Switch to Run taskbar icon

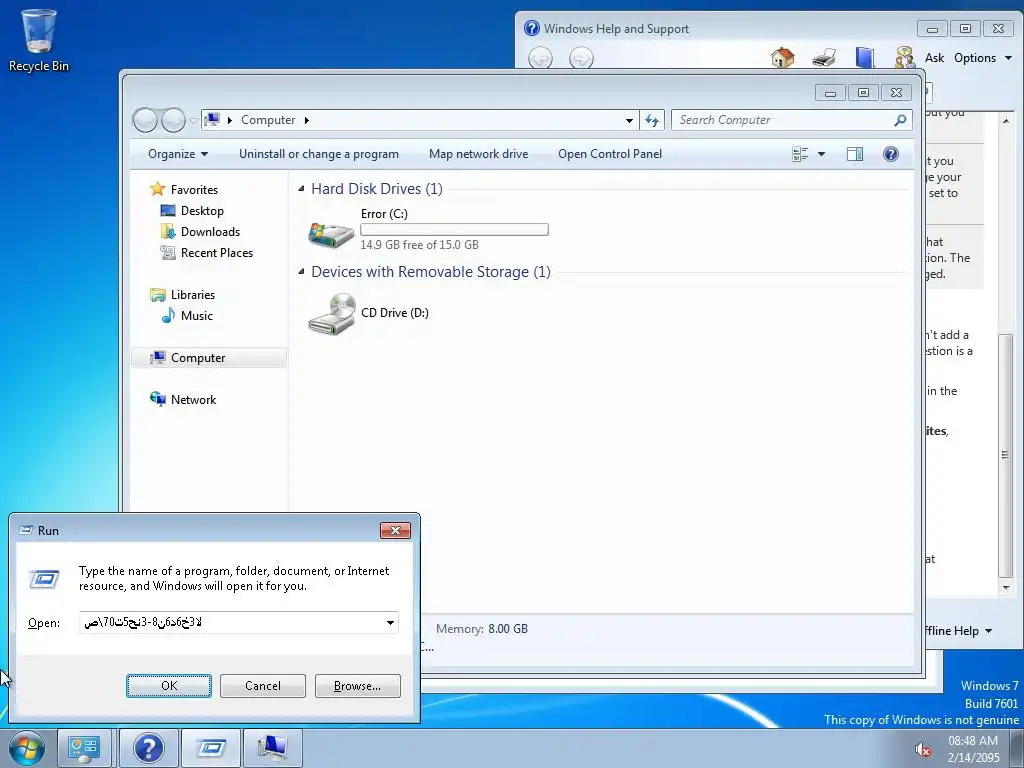(210, 748)
